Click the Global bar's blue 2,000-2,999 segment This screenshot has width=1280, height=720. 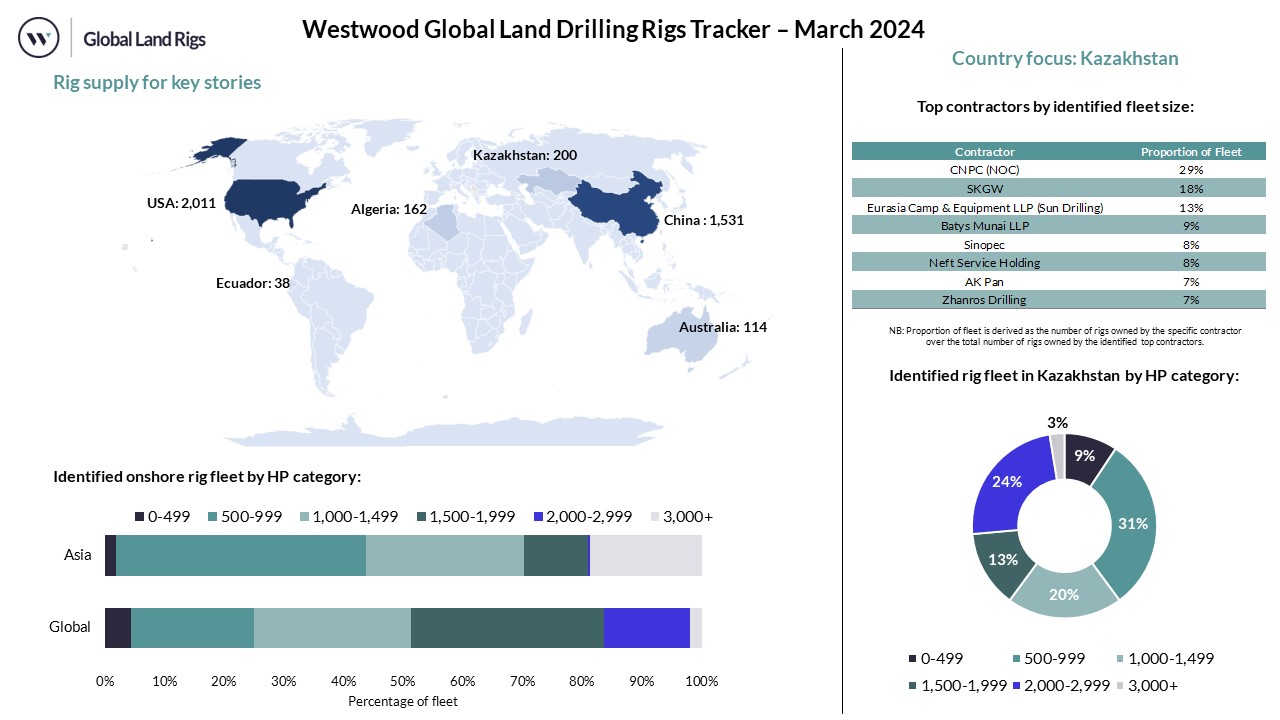click(646, 627)
